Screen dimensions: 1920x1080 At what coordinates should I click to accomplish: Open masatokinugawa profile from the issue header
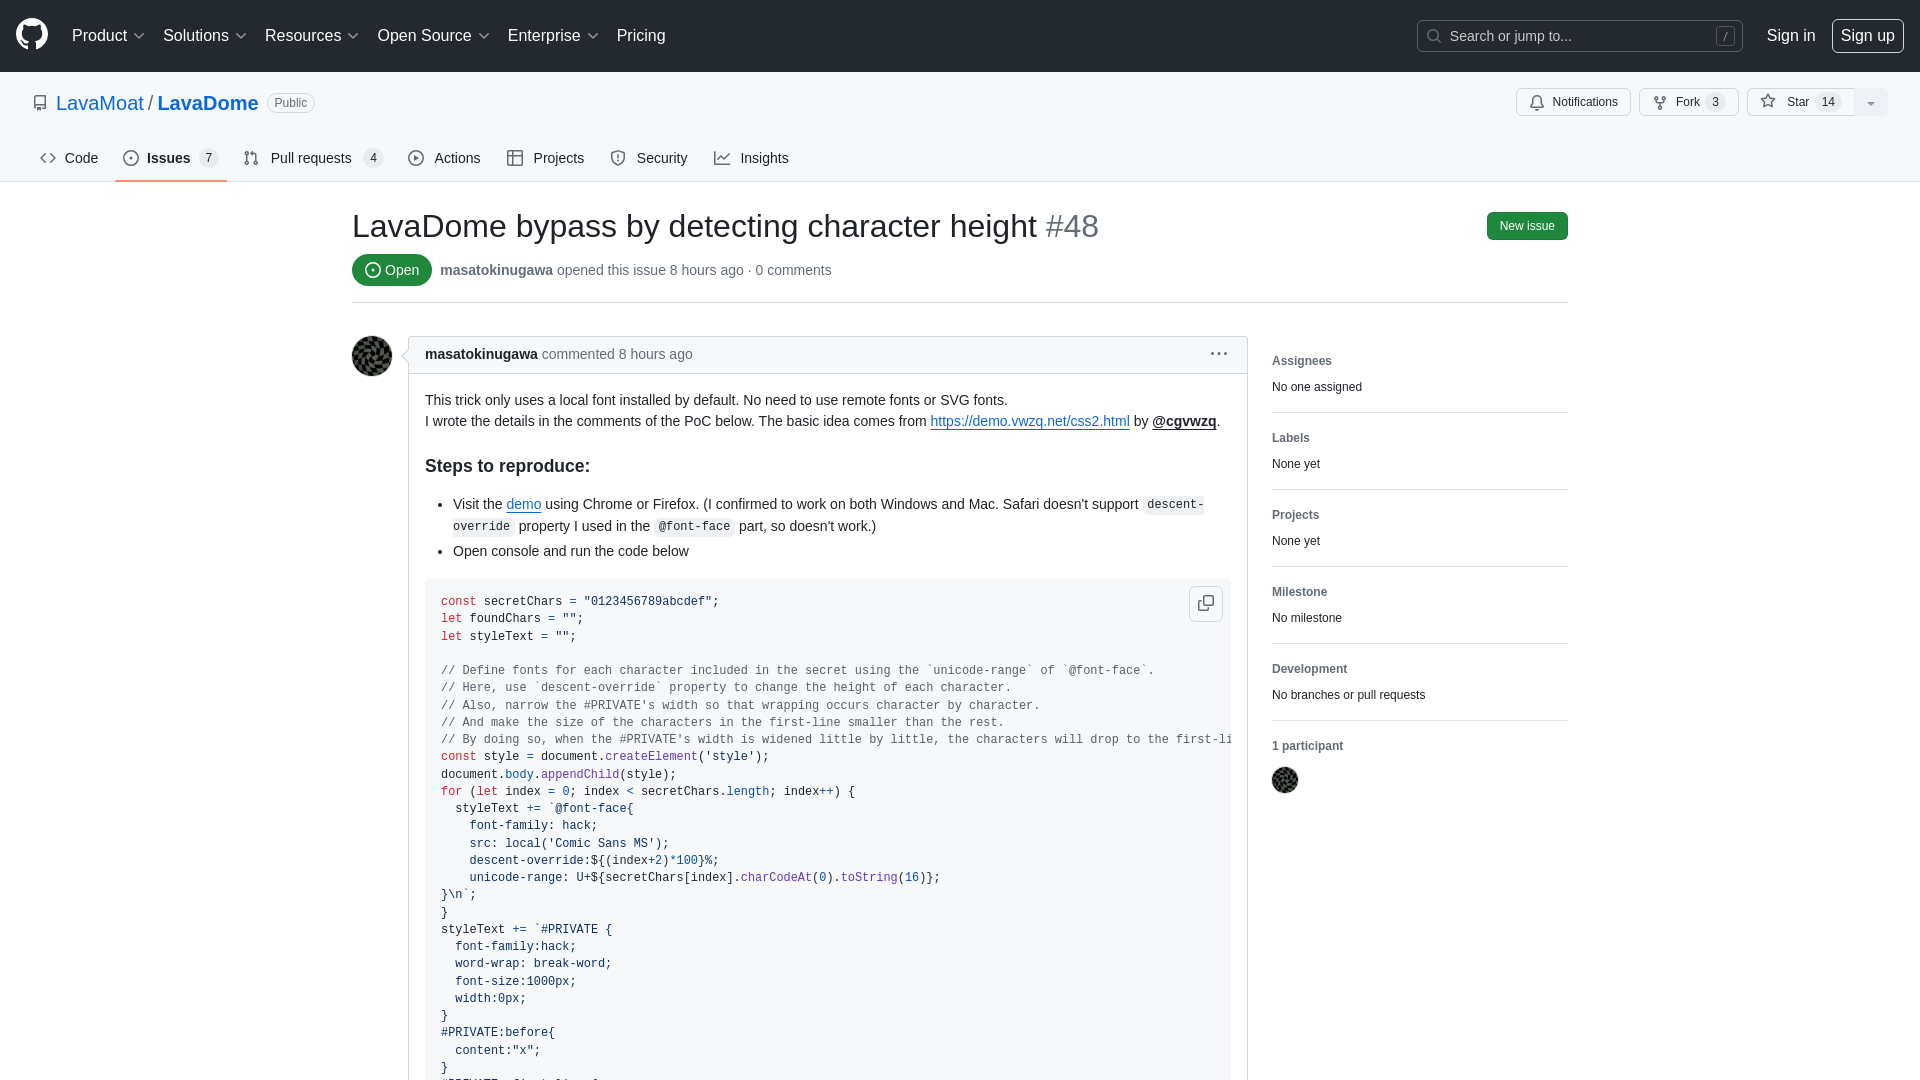[496, 270]
